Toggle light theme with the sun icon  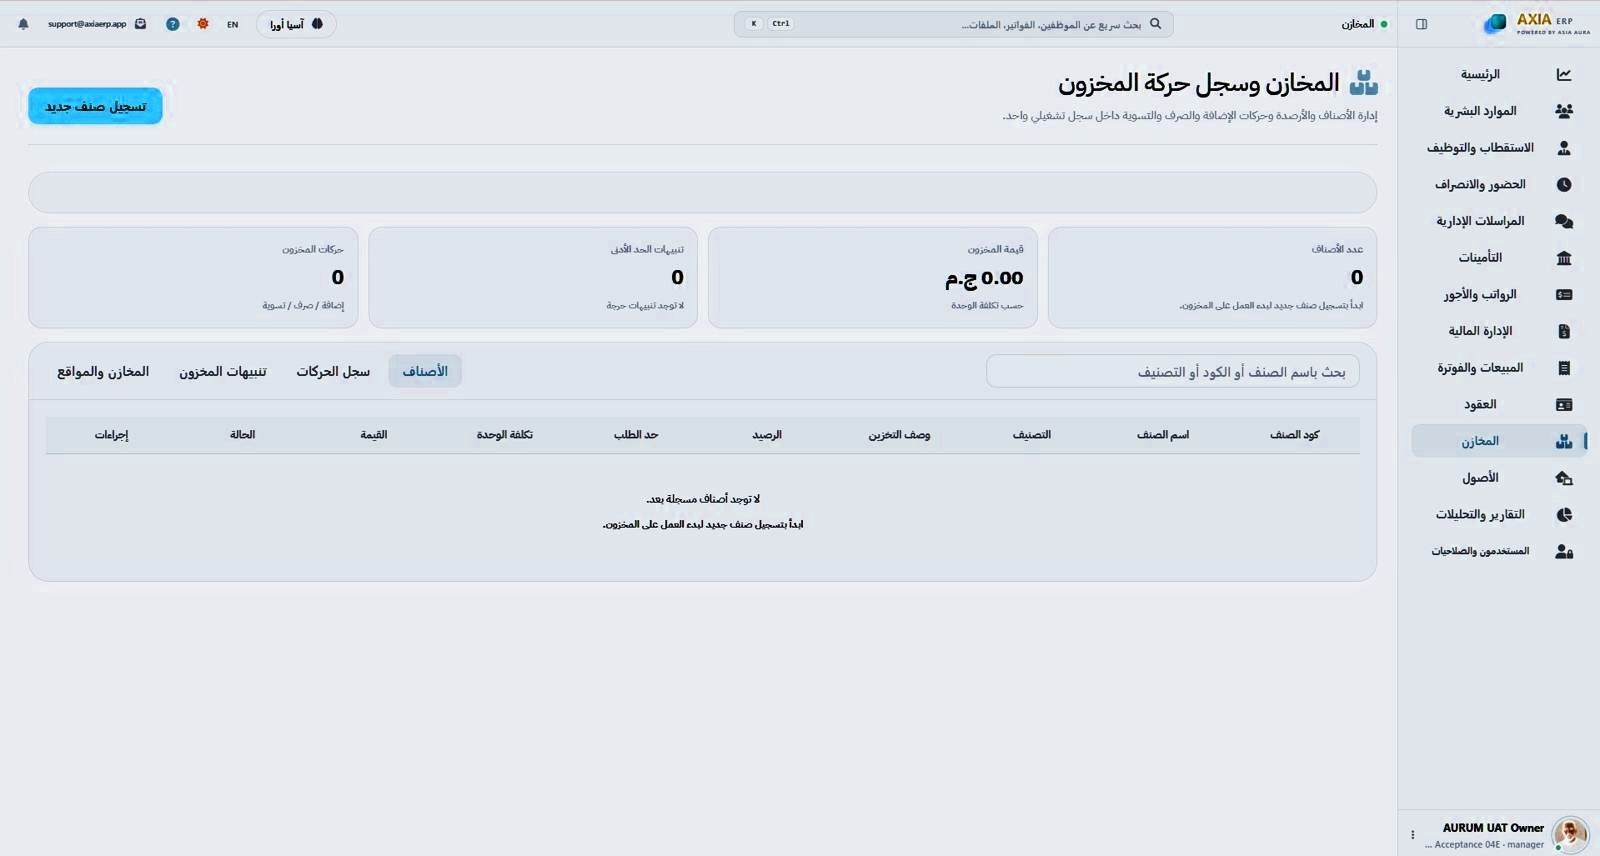[x=203, y=24]
